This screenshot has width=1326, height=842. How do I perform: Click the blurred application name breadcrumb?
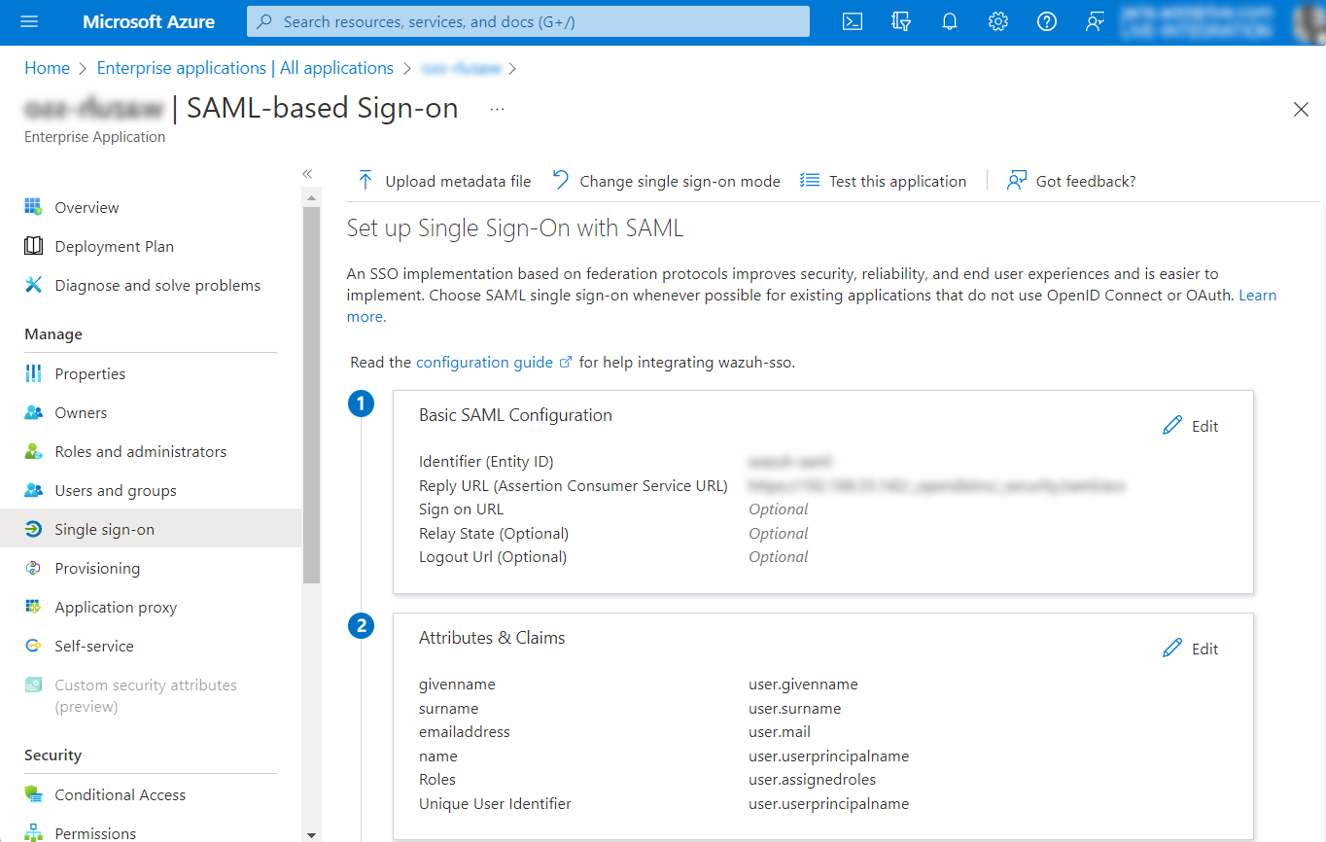click(461, 68)
